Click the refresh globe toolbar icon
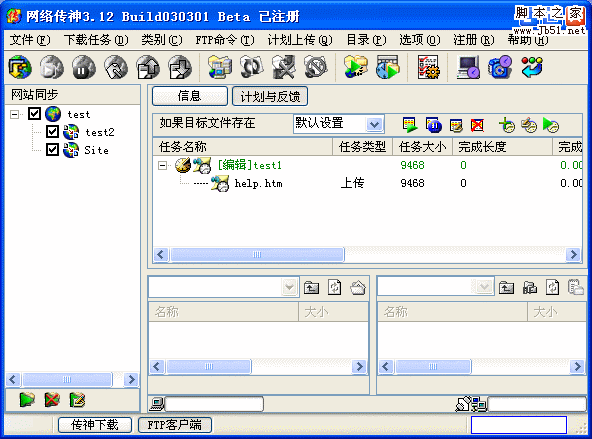The height and width of the screenshot is (439, 592). click(x=116, y=68)
